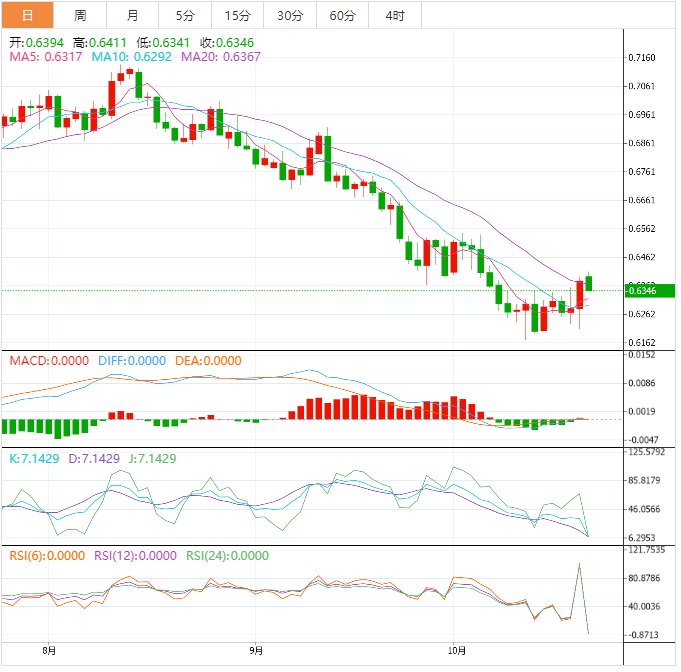Open the 30分 chart tab
The width and height of the screenshot is (681, 672).
click(290, 15)
